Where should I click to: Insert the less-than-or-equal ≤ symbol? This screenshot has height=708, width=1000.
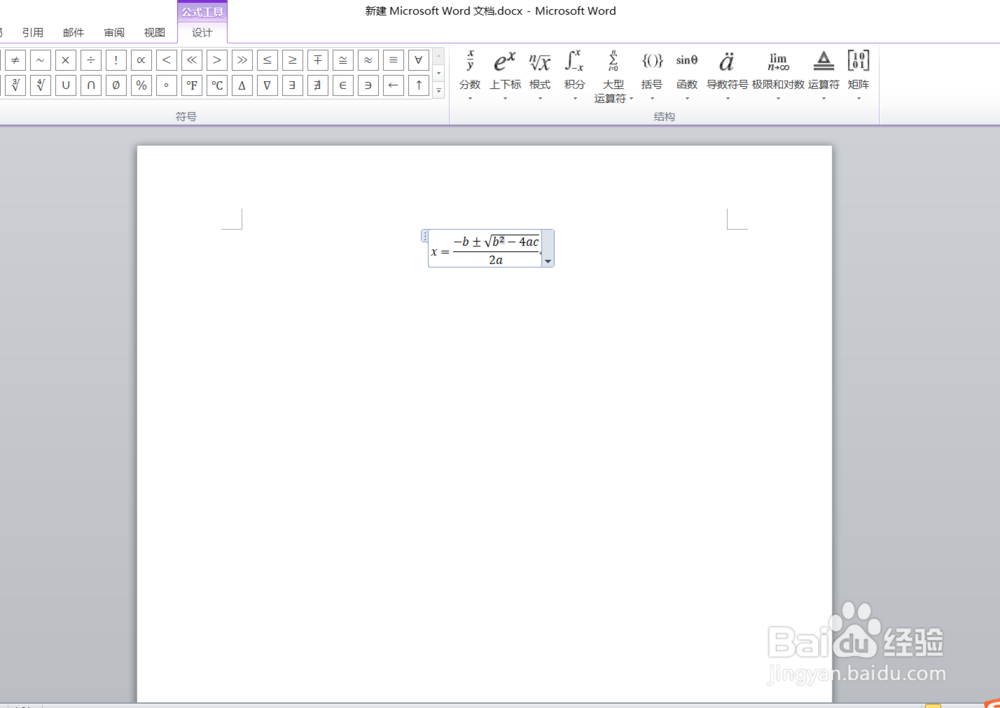click(x=267, y=61)
